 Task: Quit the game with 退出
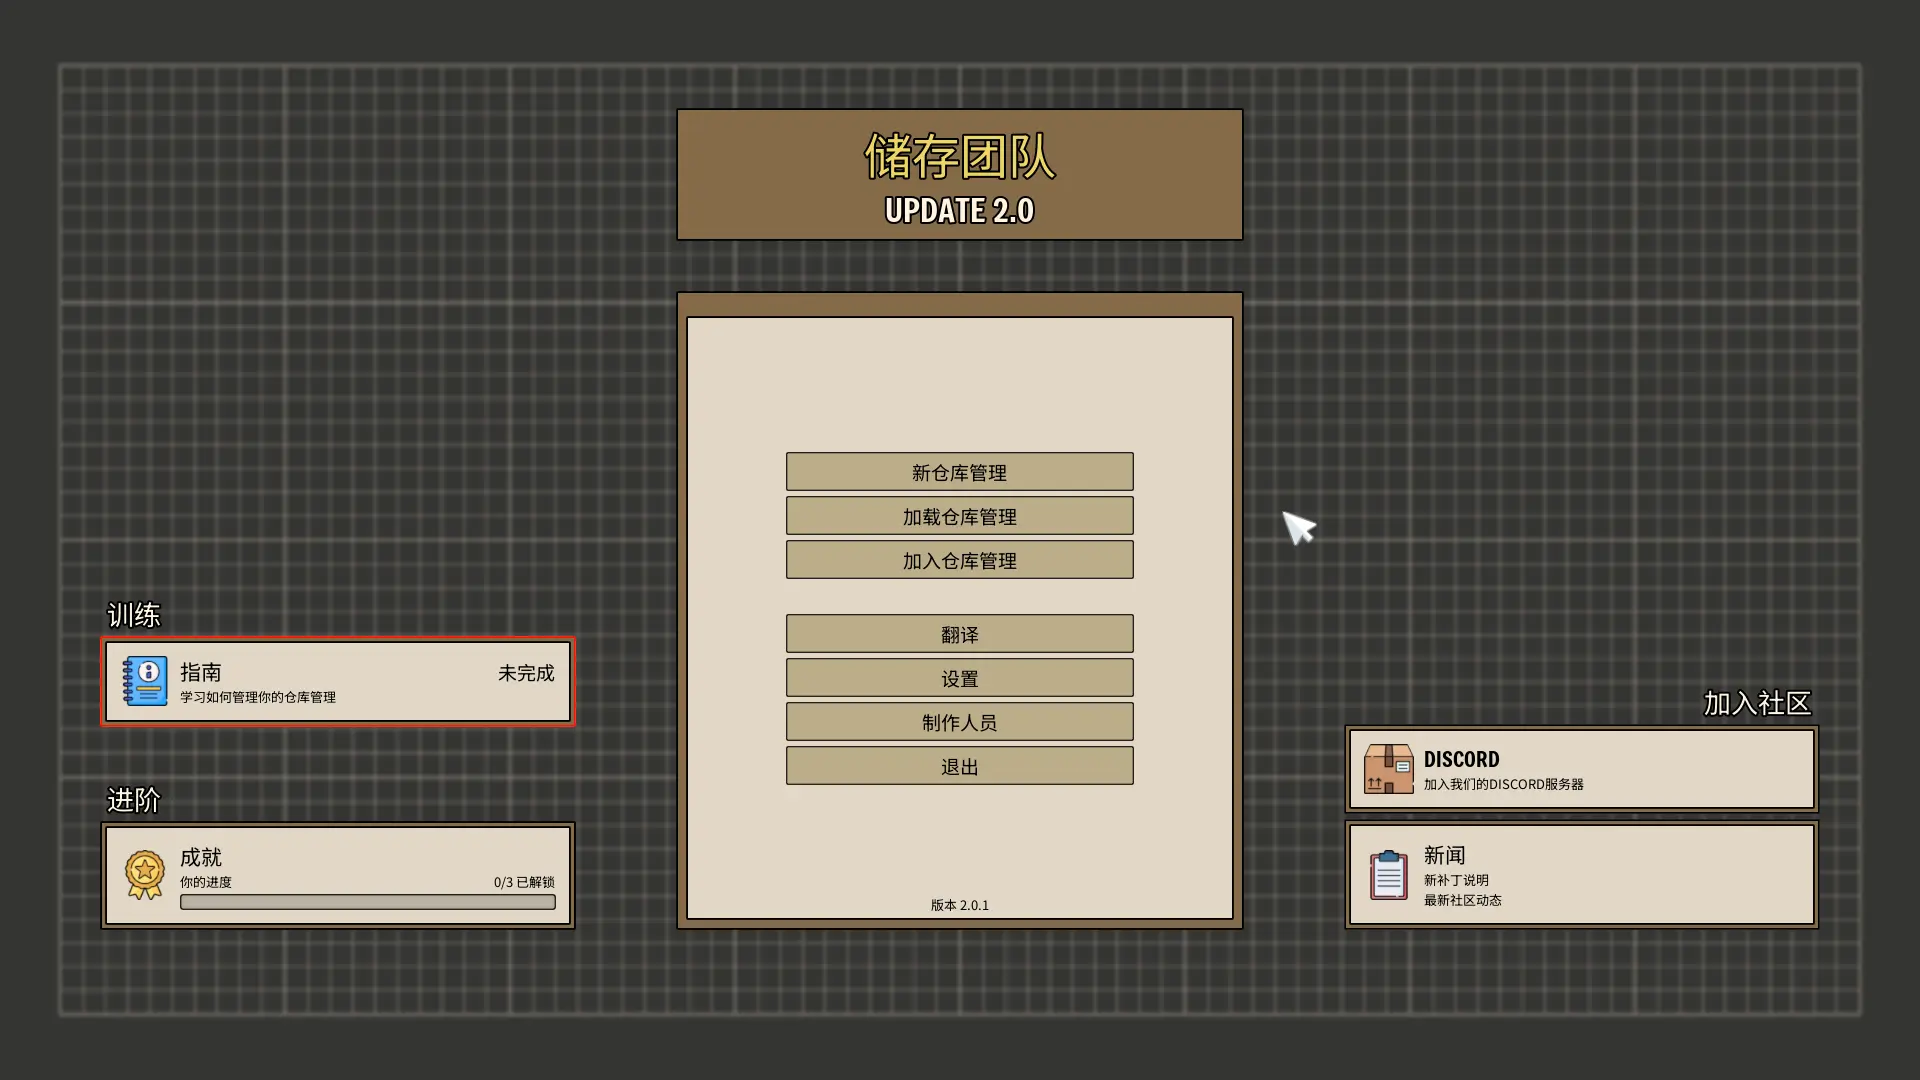[x=960, y=766]
